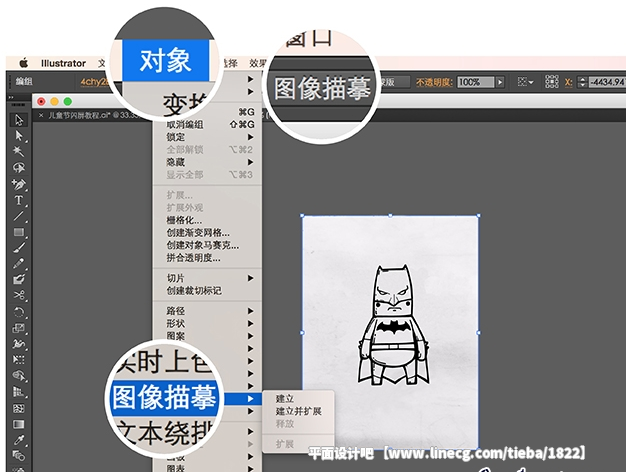The width and height of the screenshot is (626, 472).
Task: Open the align options dropdown
Action: pyautogui.click(x=525, y=82)
